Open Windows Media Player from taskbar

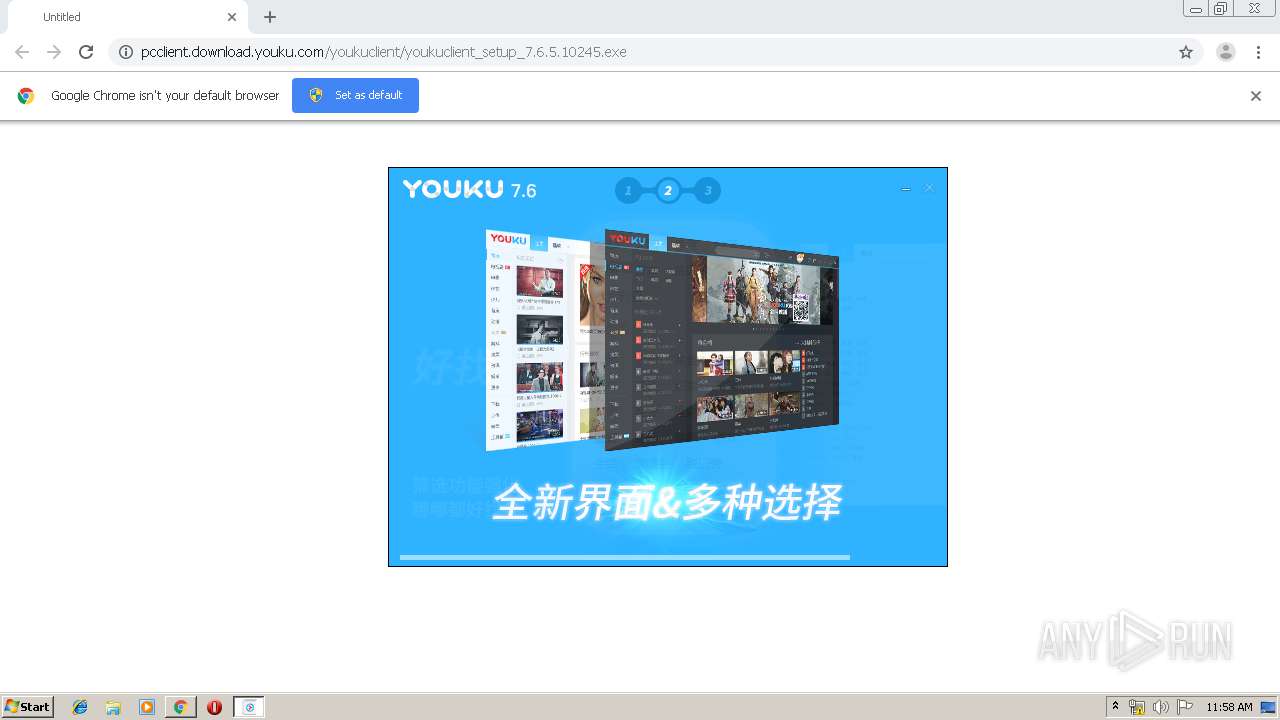pyautogui.click(x=147, y=707)
